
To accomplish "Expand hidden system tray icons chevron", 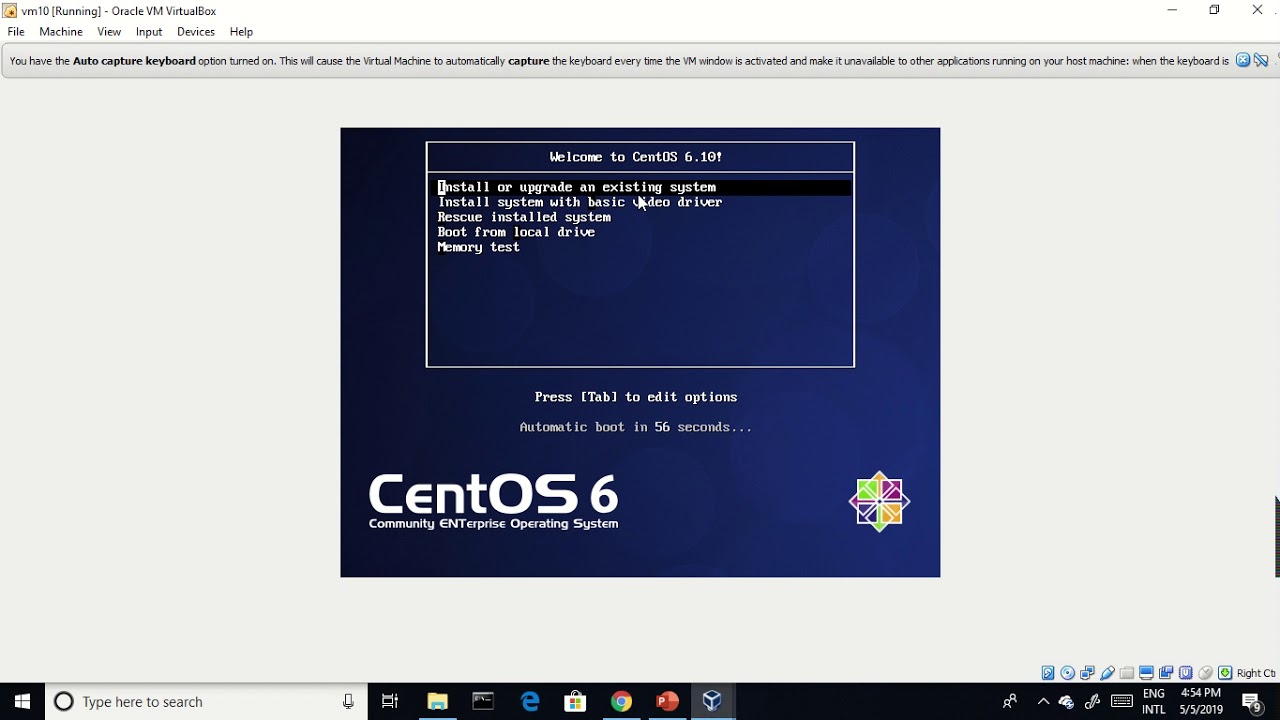I will pyautogui.click(x=1043, y=702).
